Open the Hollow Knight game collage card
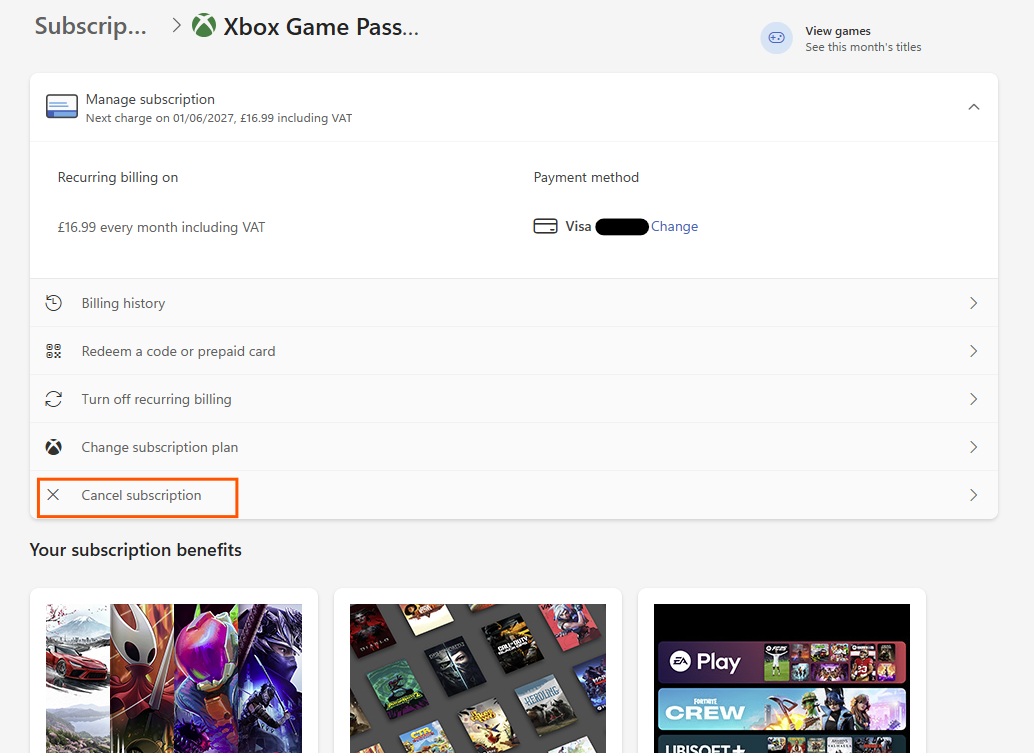The width and height of the screenshot is (1034, 753). [174, 671]
